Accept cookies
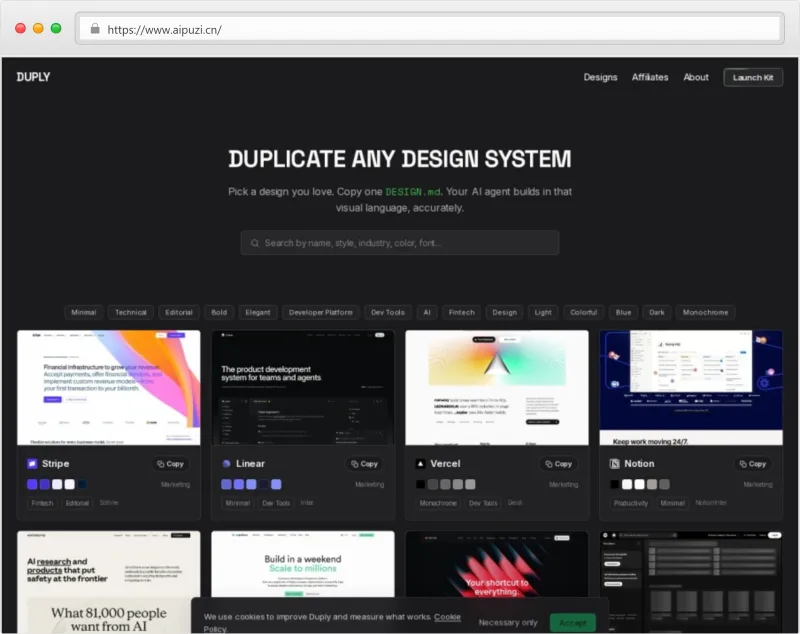This screenshot has height=634, width=800. (x=572, y=623)
